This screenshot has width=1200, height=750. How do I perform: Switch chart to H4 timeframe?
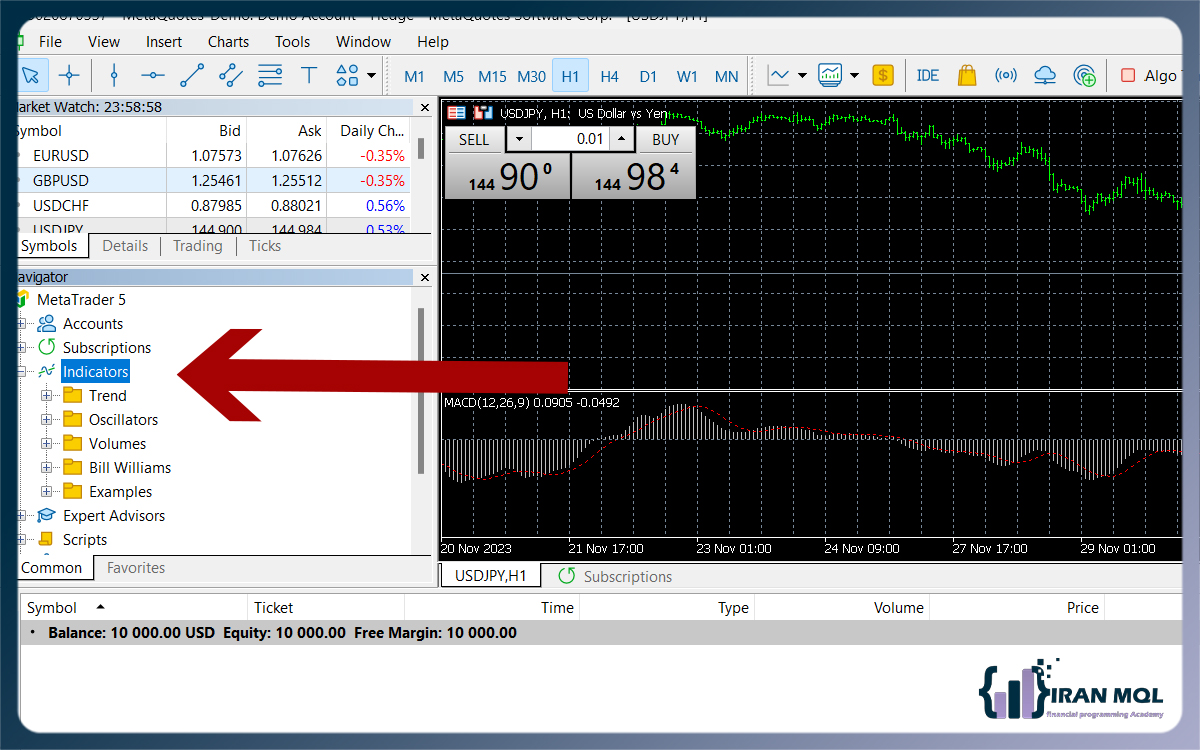[x=609, y=76]
